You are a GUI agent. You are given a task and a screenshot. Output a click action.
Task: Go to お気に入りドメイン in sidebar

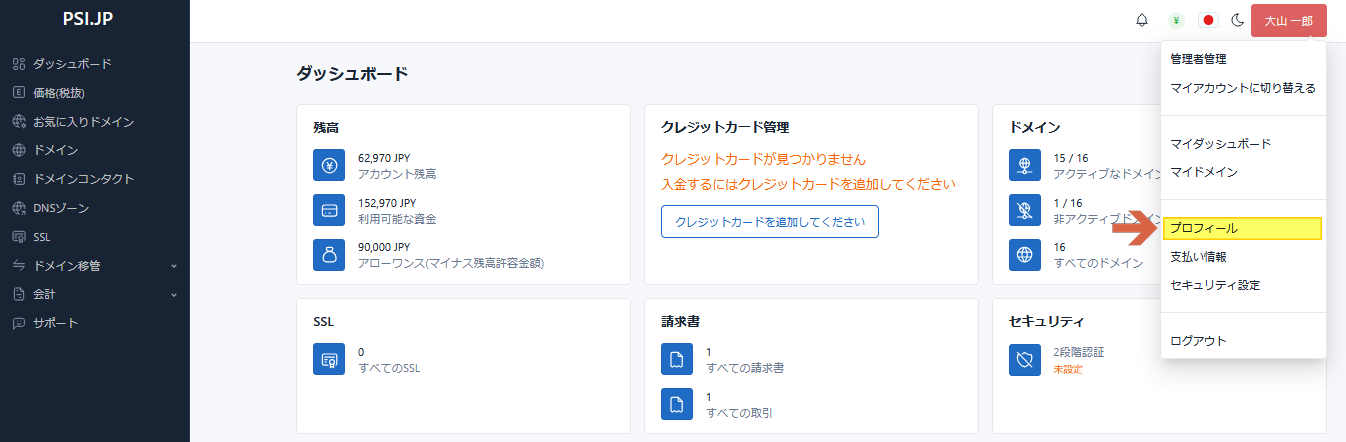tap(83, 122)
